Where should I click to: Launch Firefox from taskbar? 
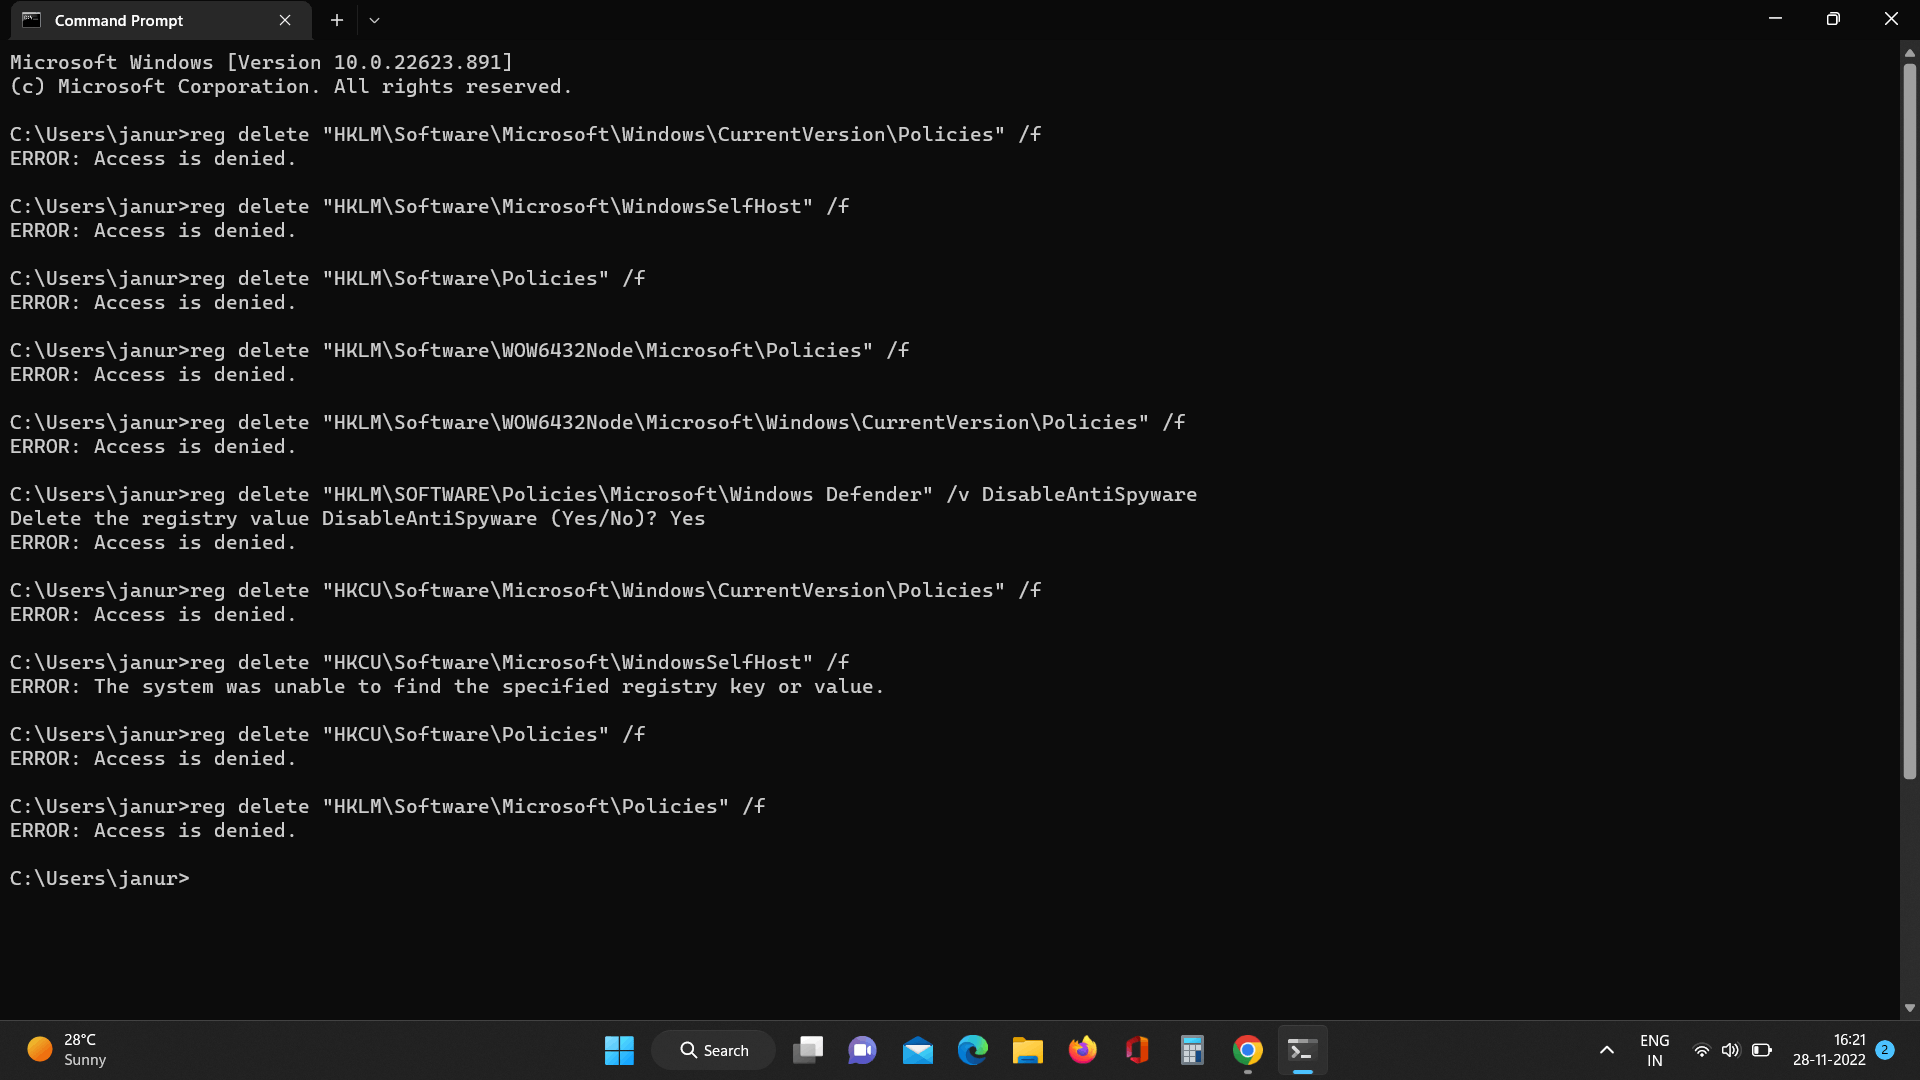pyautogui.click(x=1082, y=1050)
